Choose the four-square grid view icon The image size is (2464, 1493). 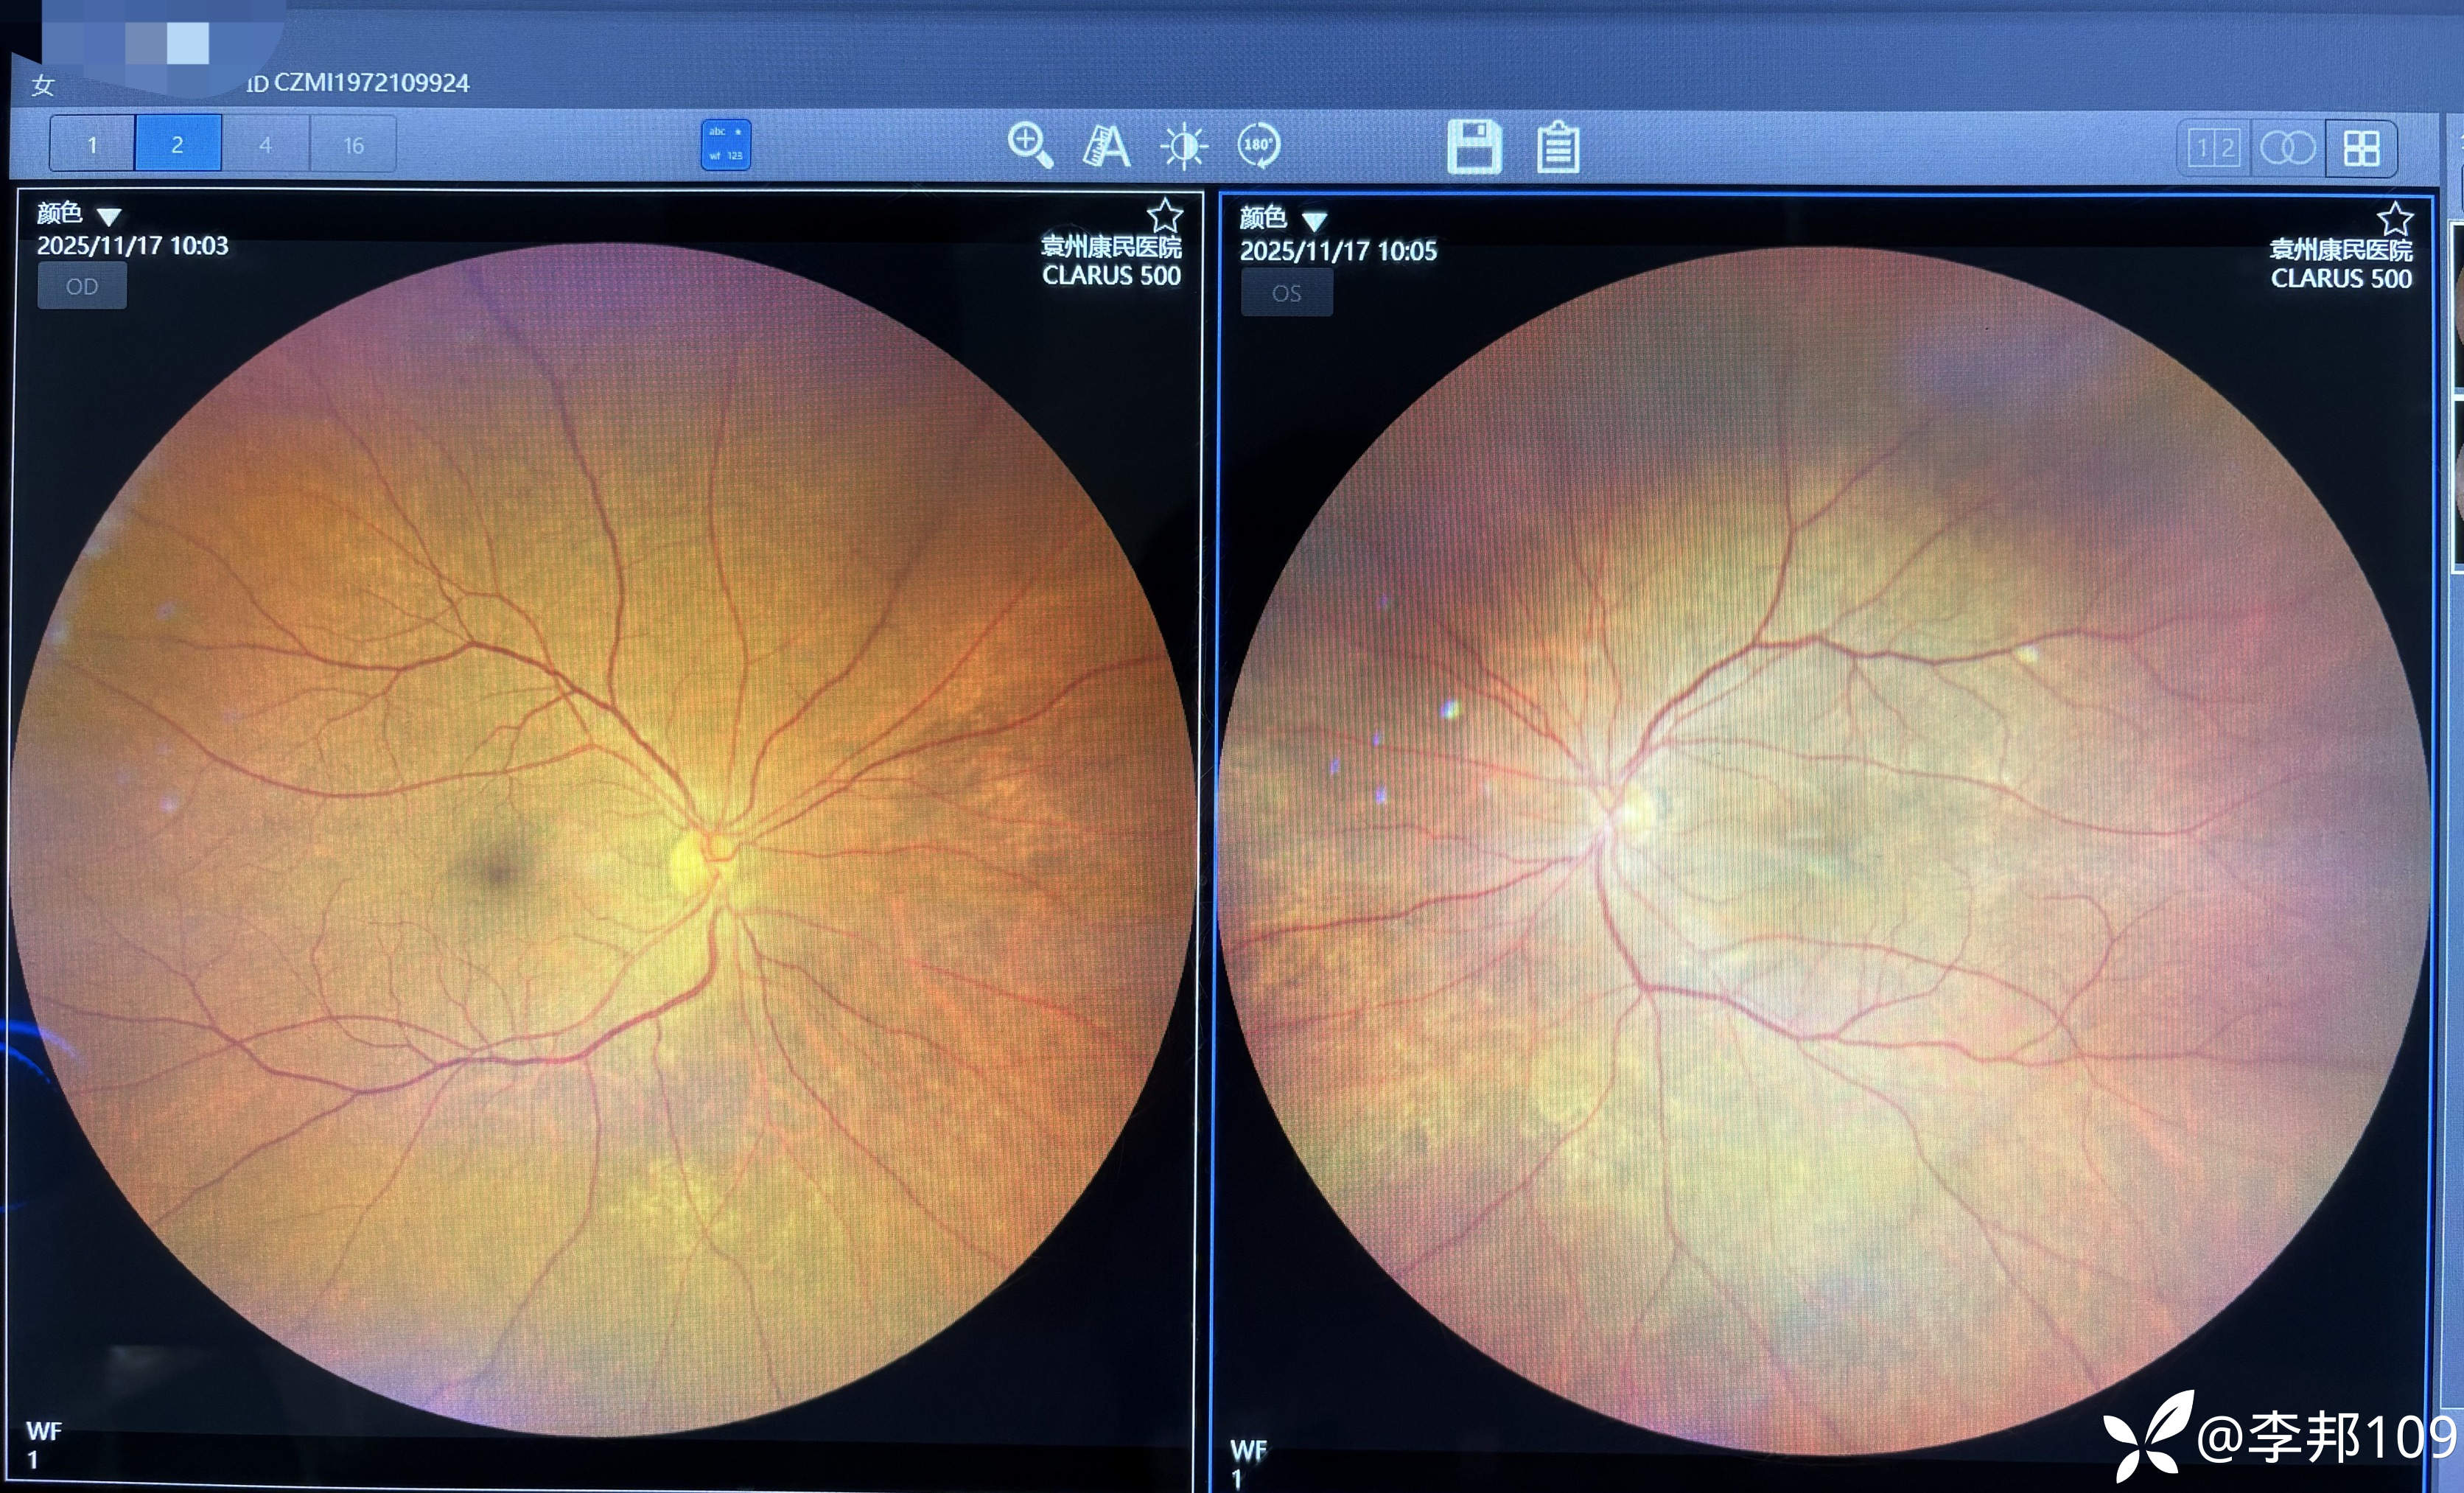click(x=2361, y=149)
